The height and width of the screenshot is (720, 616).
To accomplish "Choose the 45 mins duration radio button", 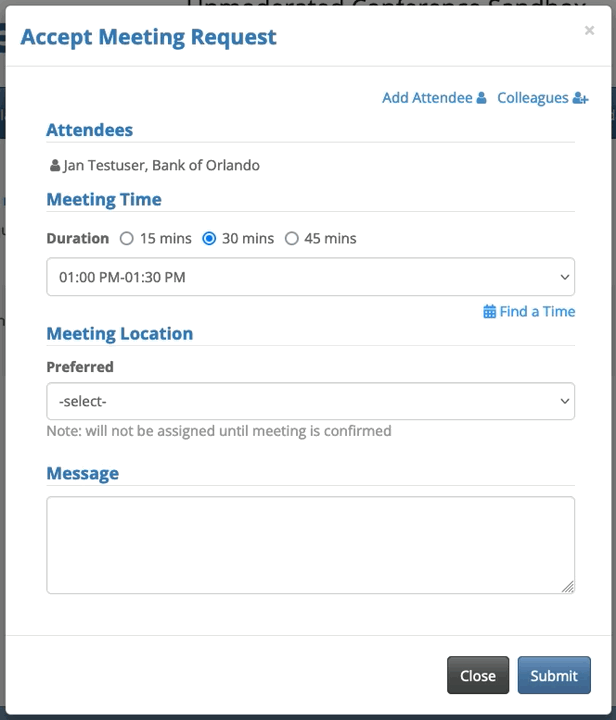I will (x=292, y=239).
